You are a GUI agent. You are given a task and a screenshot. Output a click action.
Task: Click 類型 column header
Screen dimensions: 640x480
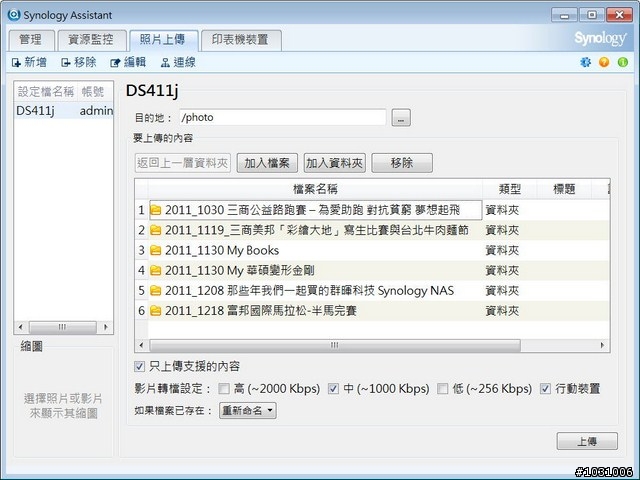(509, 189)
